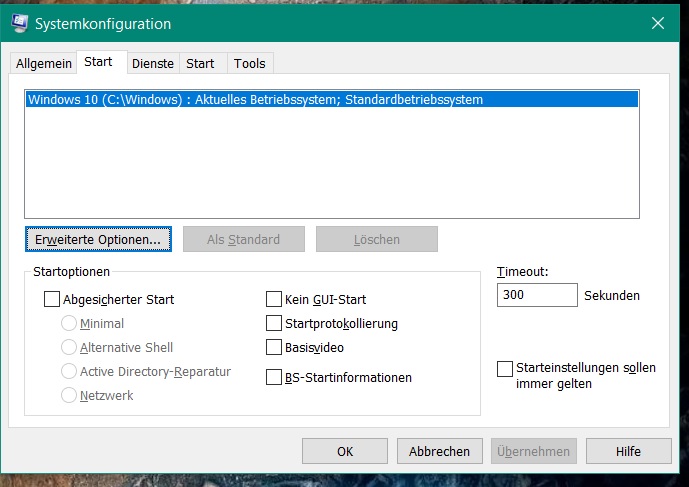
Task: Click the Sekunden label
Action: (612, 295)
